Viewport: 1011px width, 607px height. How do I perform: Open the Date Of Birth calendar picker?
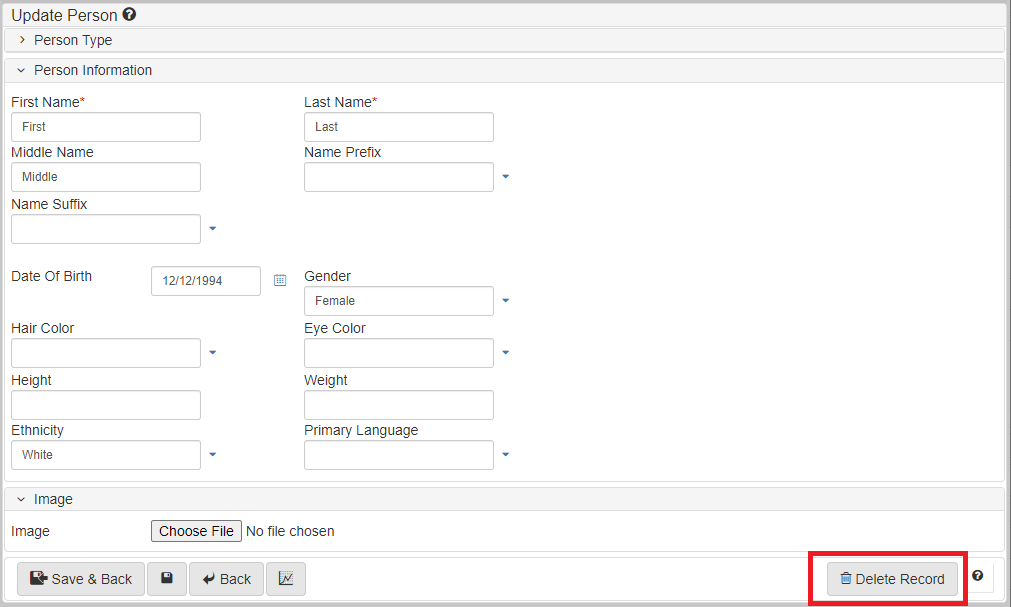(280, 281)
